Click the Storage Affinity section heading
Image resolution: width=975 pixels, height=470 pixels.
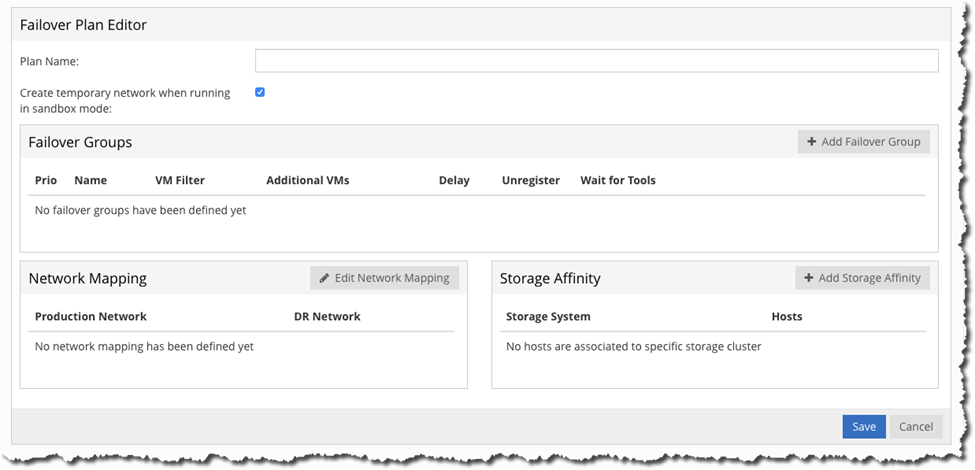pos(550,278)
